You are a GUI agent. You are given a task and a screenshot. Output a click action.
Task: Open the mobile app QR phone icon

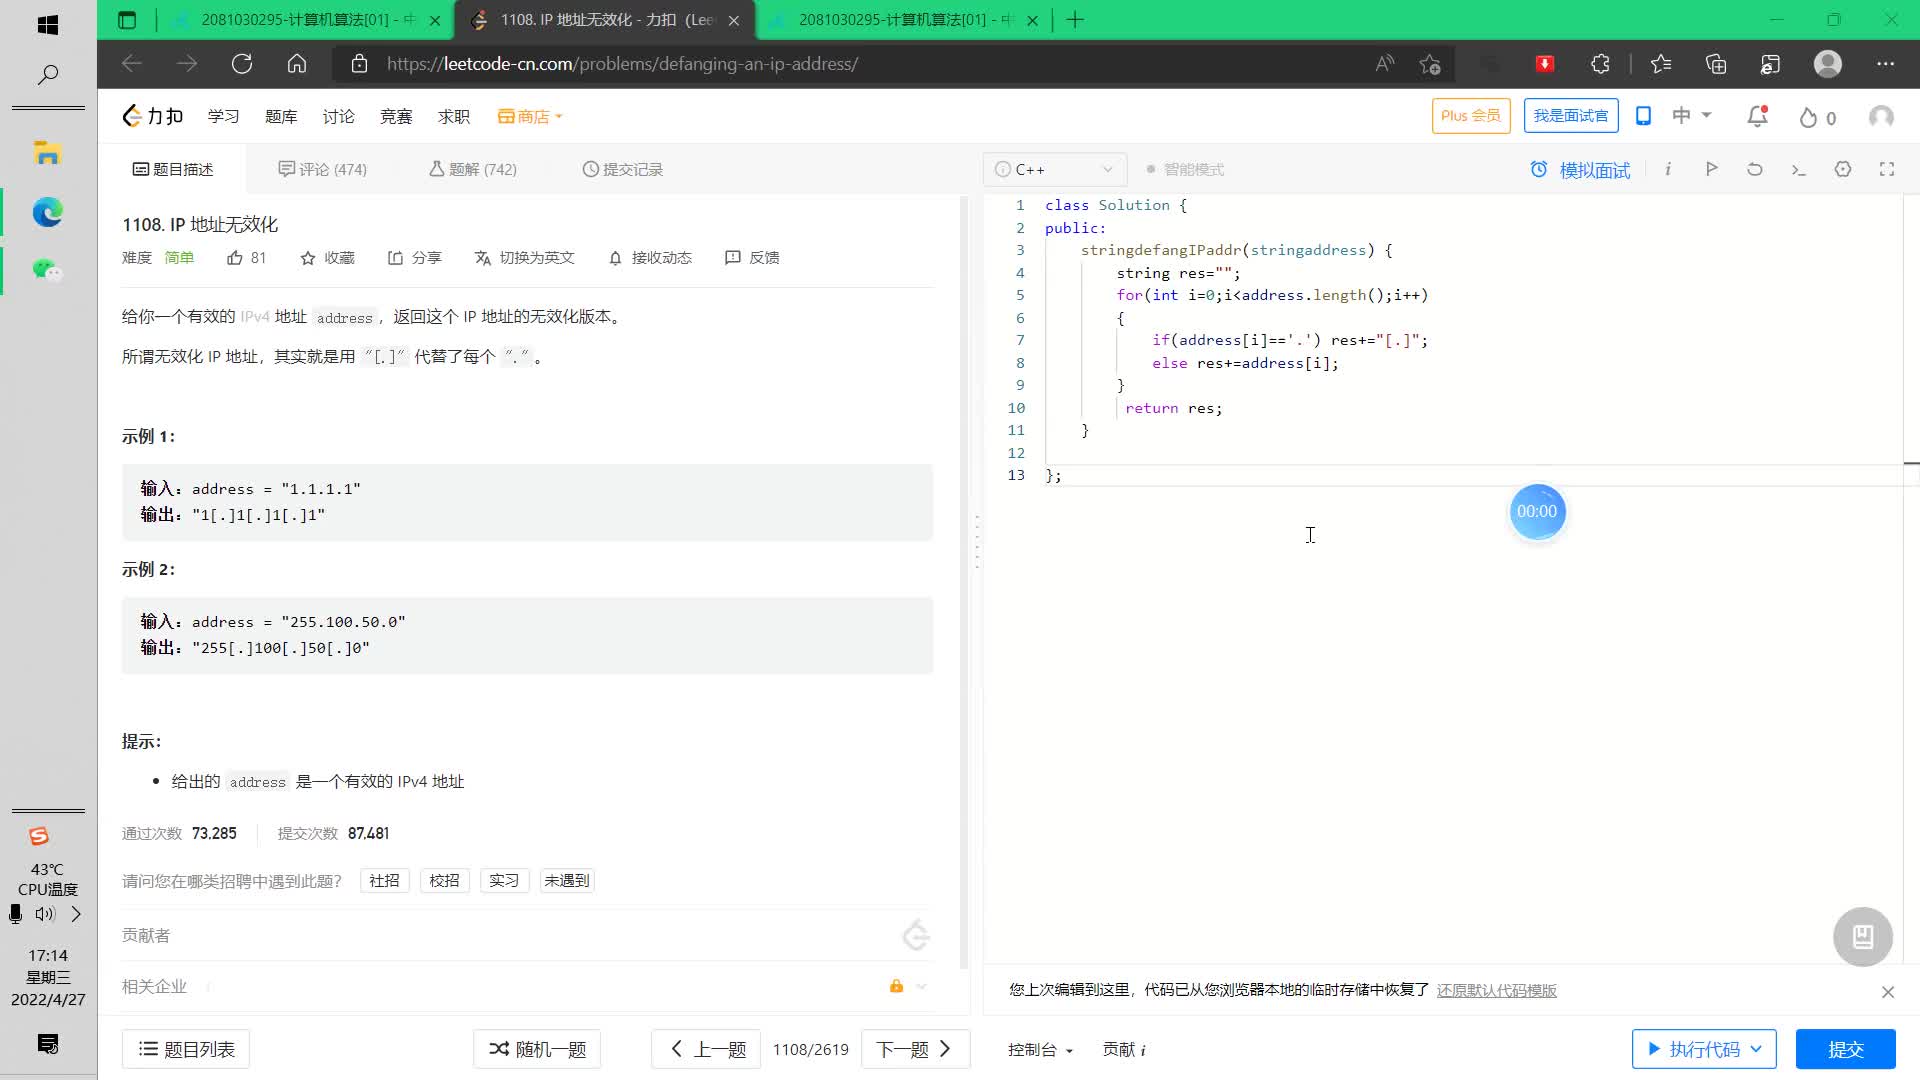[1643, 115]
